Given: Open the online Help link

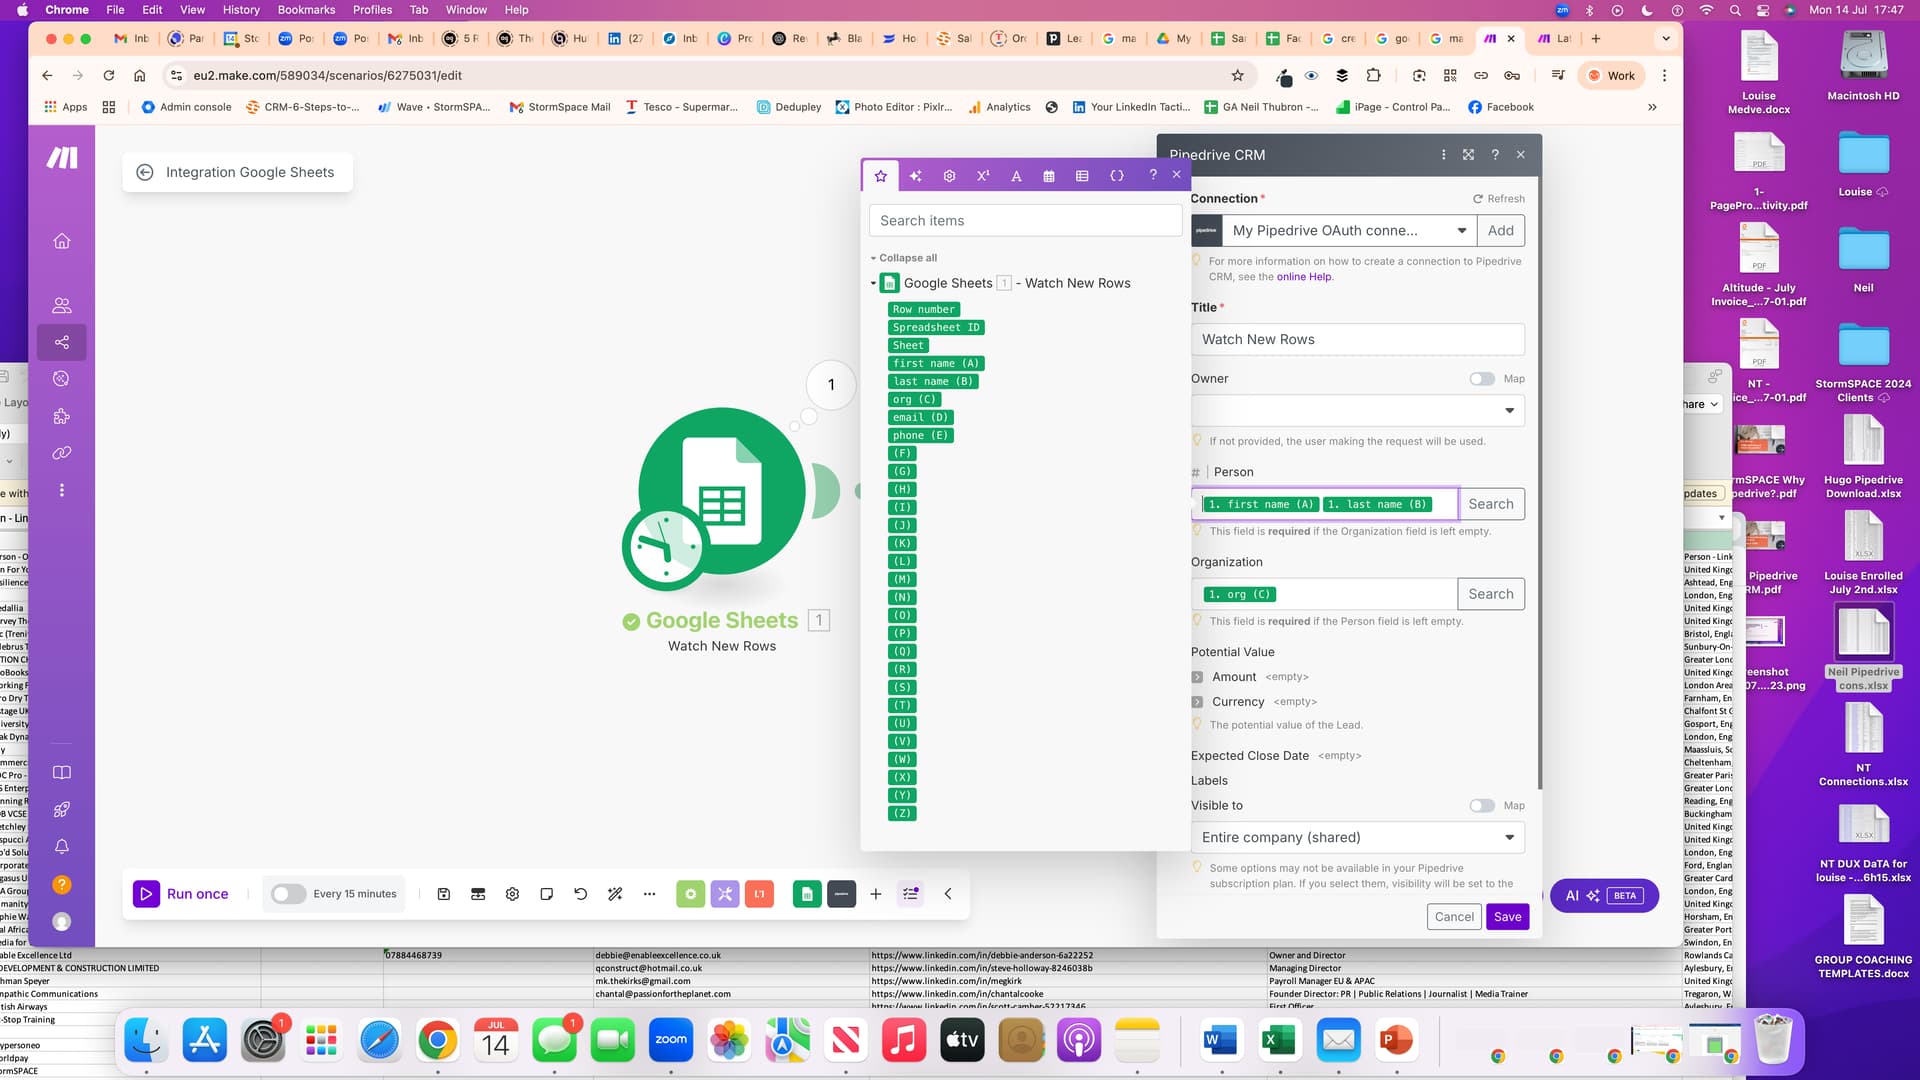Looking at the screenshot, I should 1304,277.
